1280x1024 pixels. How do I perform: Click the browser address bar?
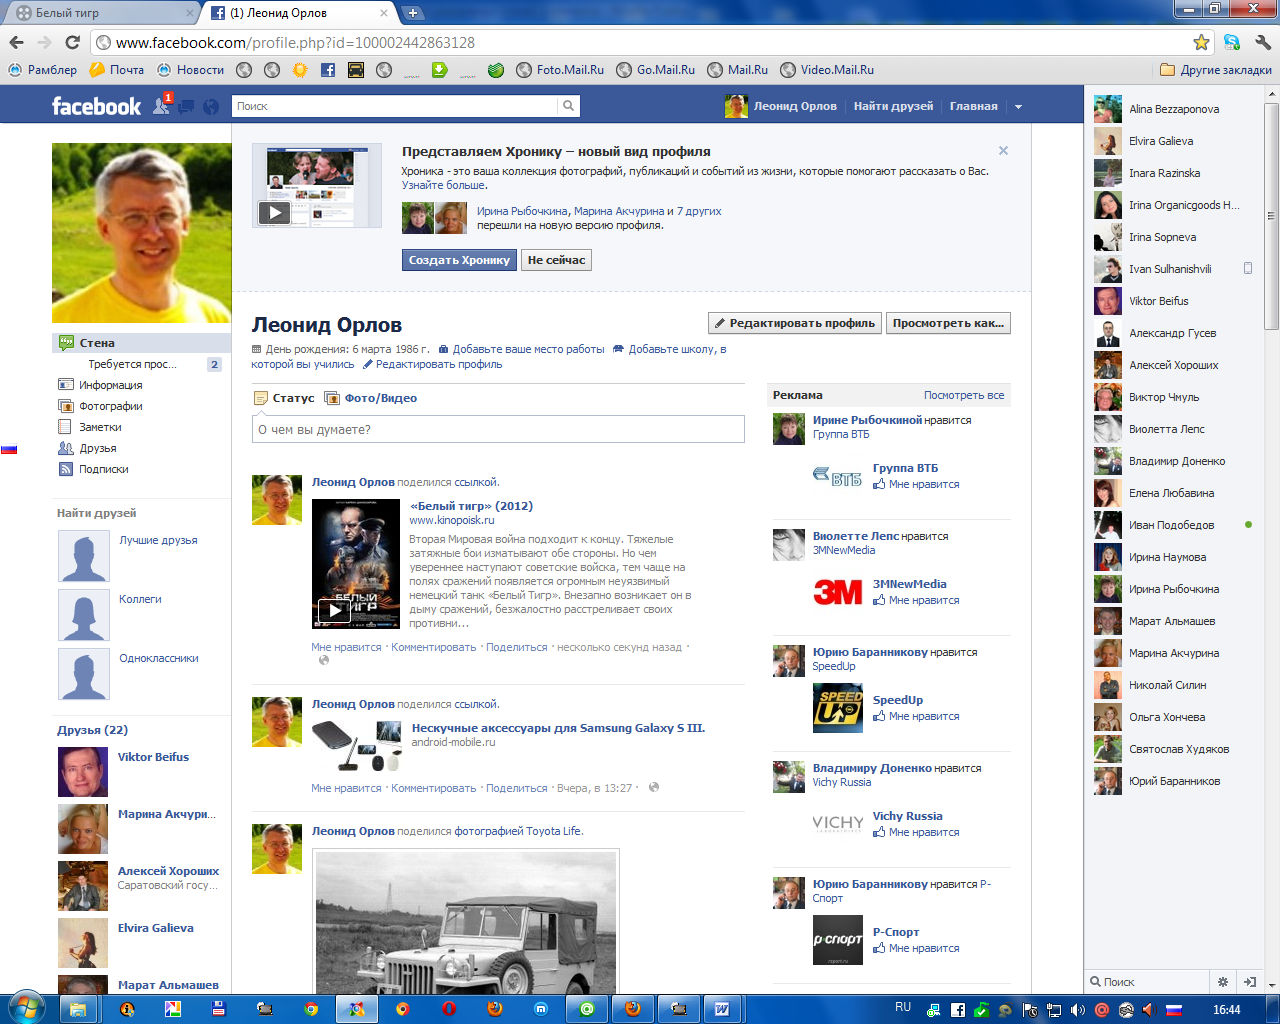642,42
